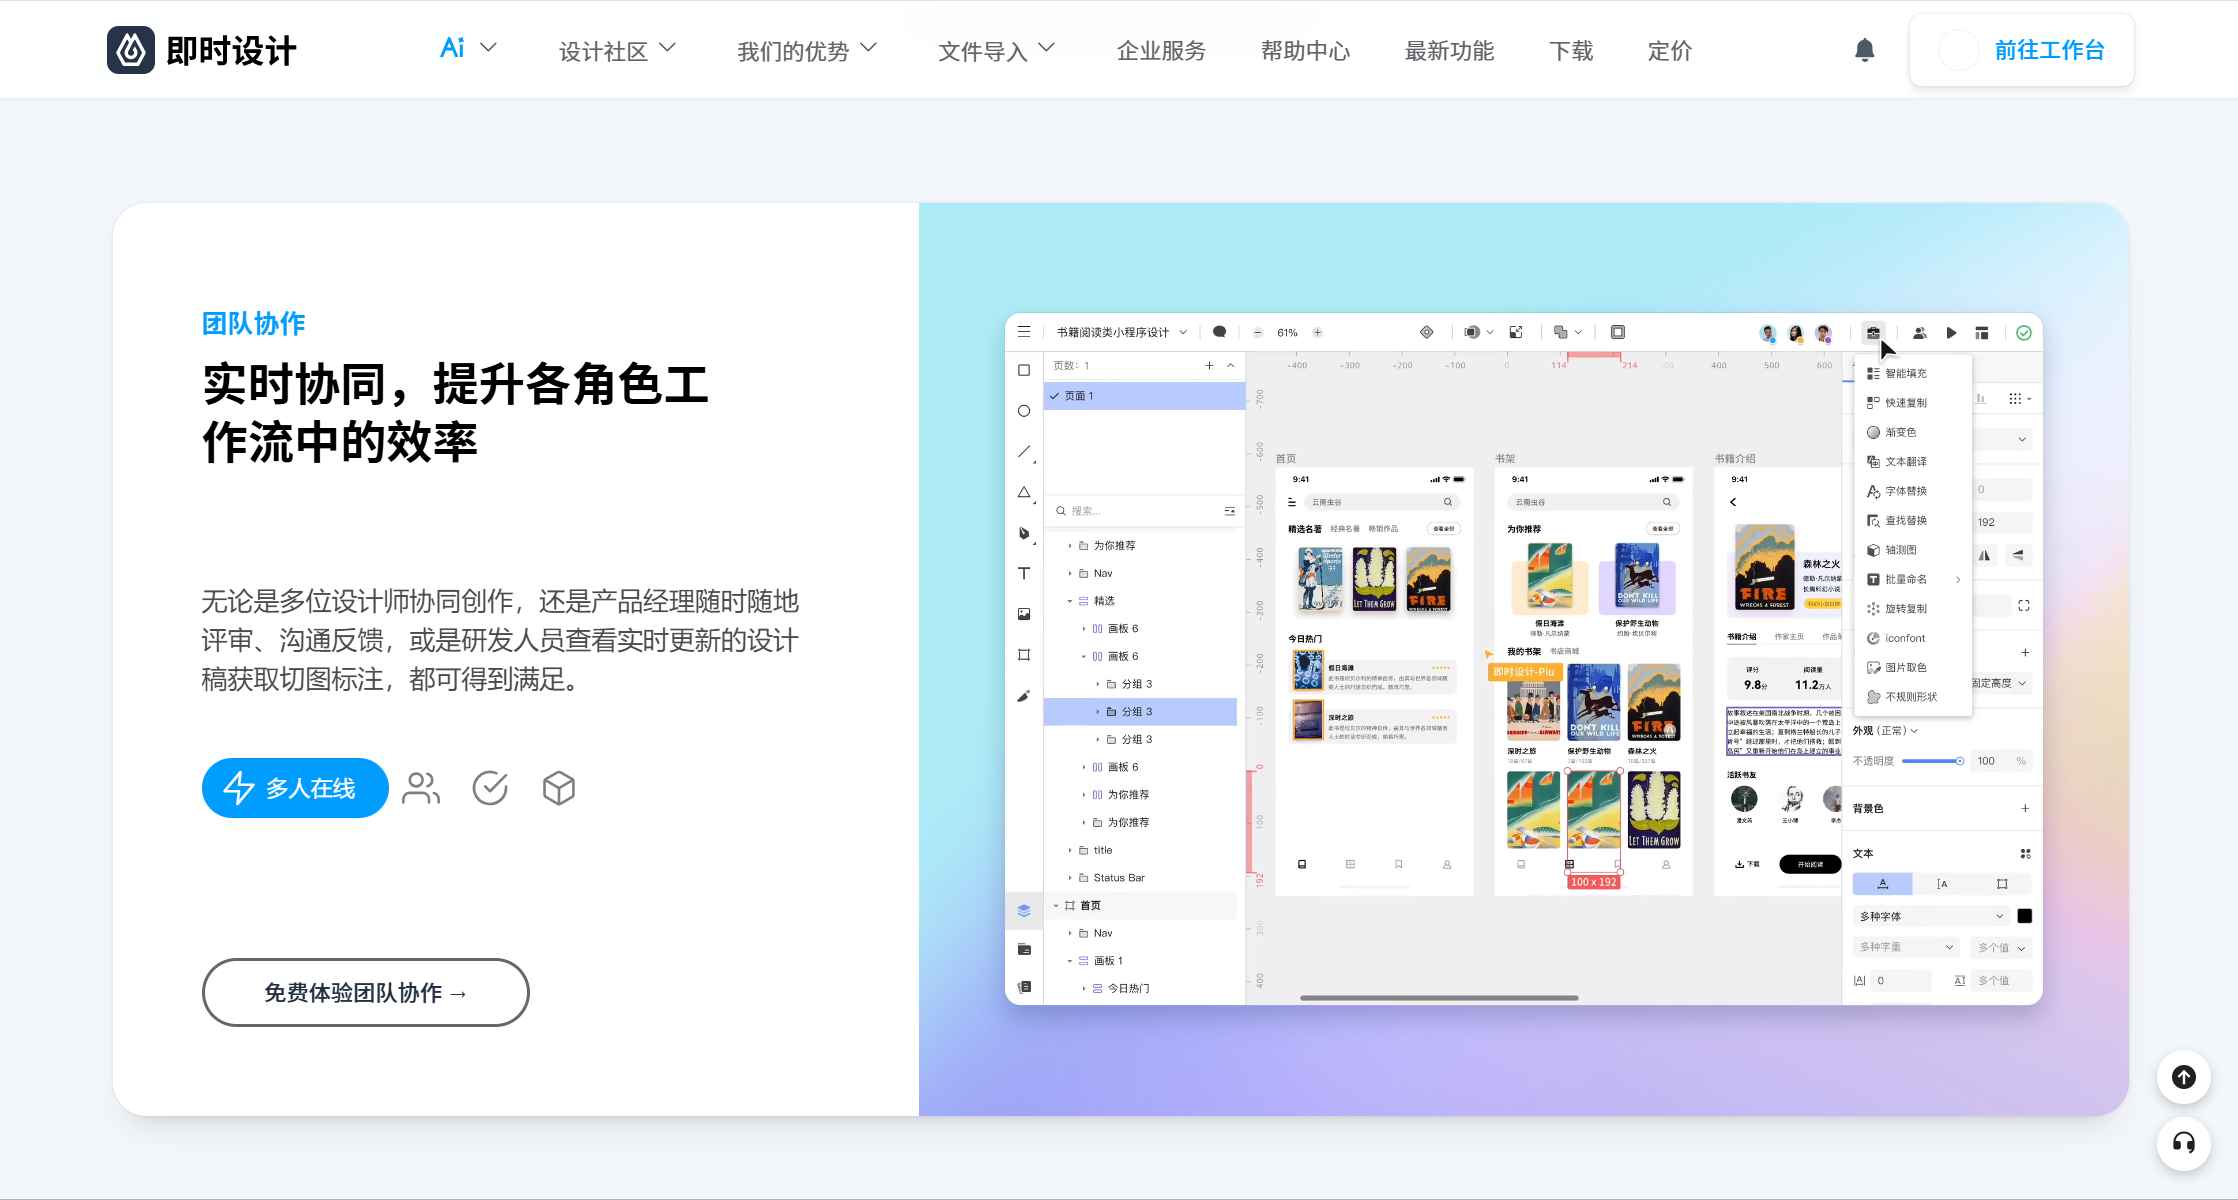Add a new page with the plus icon
This screenshot has height=1200, width=2238.
(x=1209, y=366)
